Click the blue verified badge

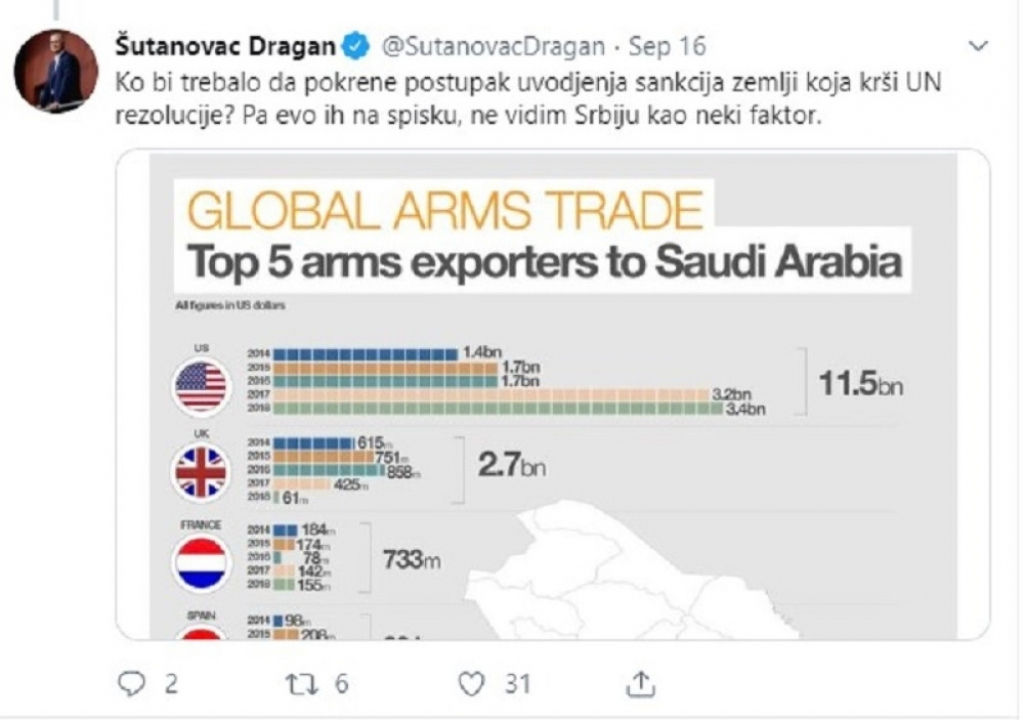pyautogui.click(x=353, y=44)
